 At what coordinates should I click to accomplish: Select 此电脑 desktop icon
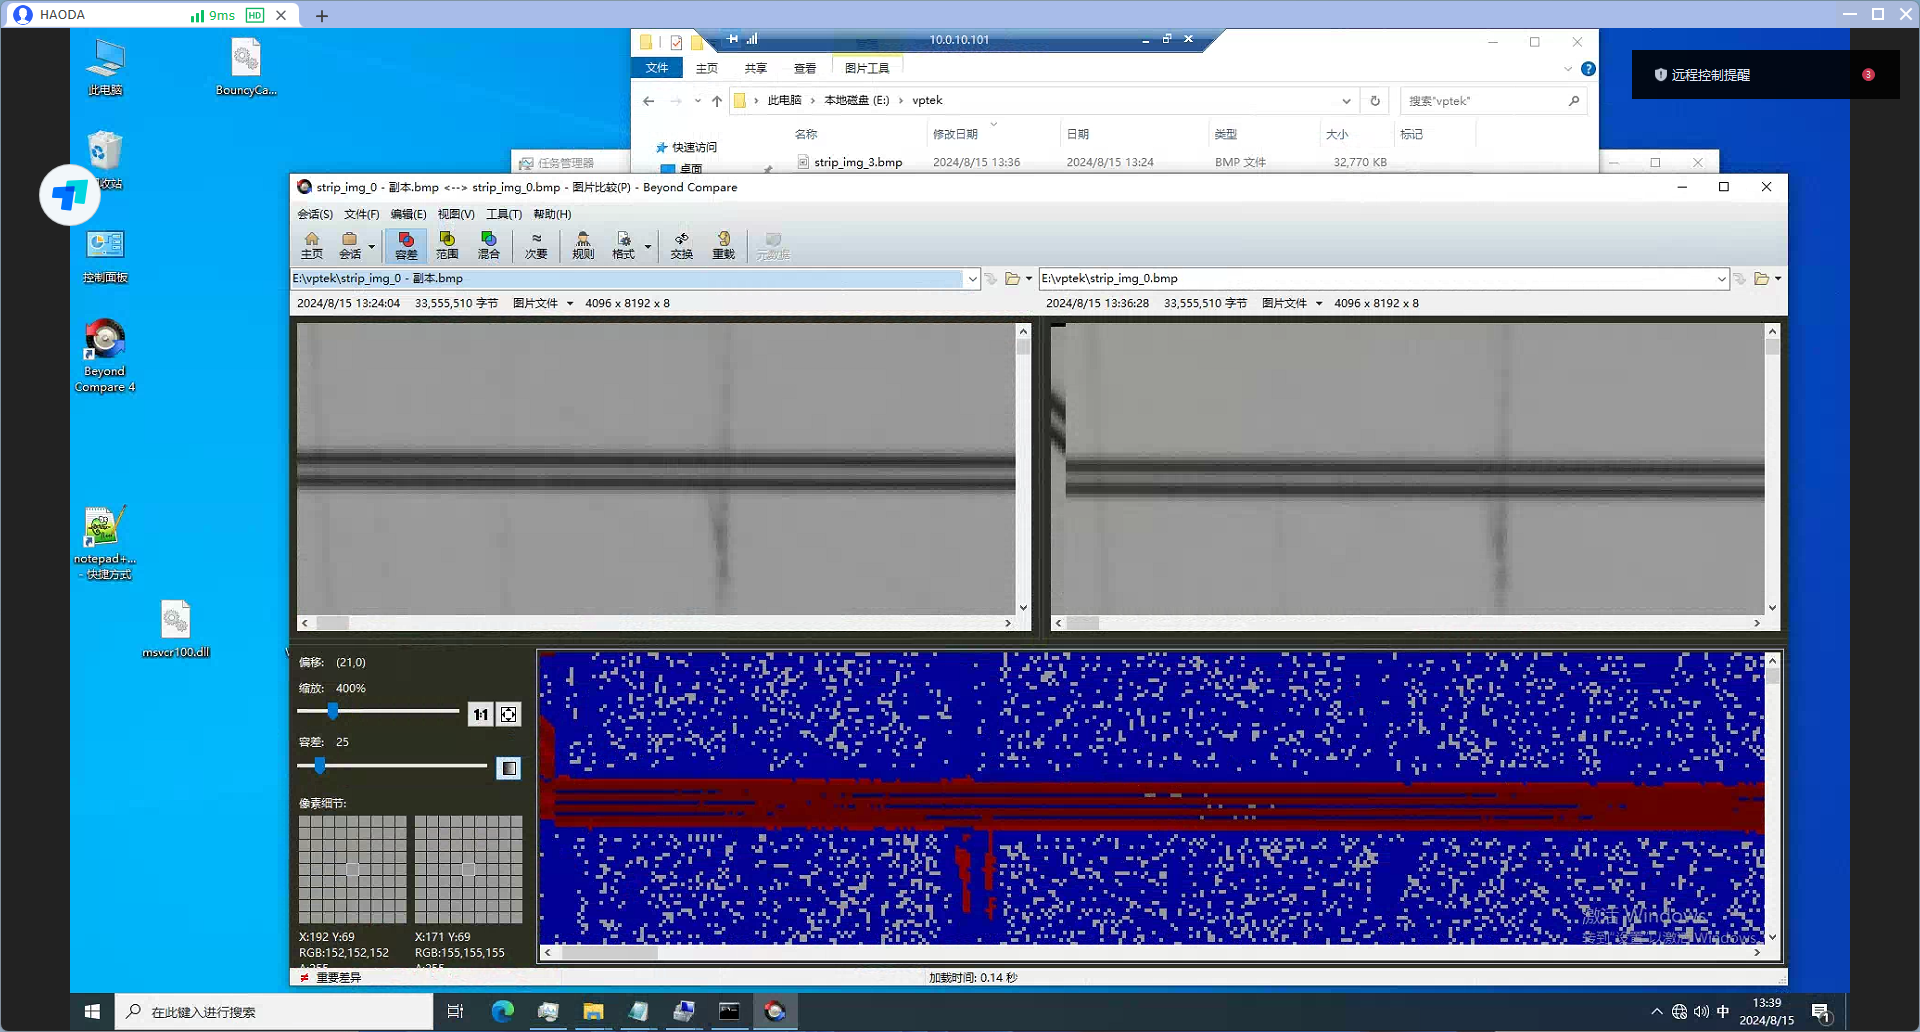[105, 67]
